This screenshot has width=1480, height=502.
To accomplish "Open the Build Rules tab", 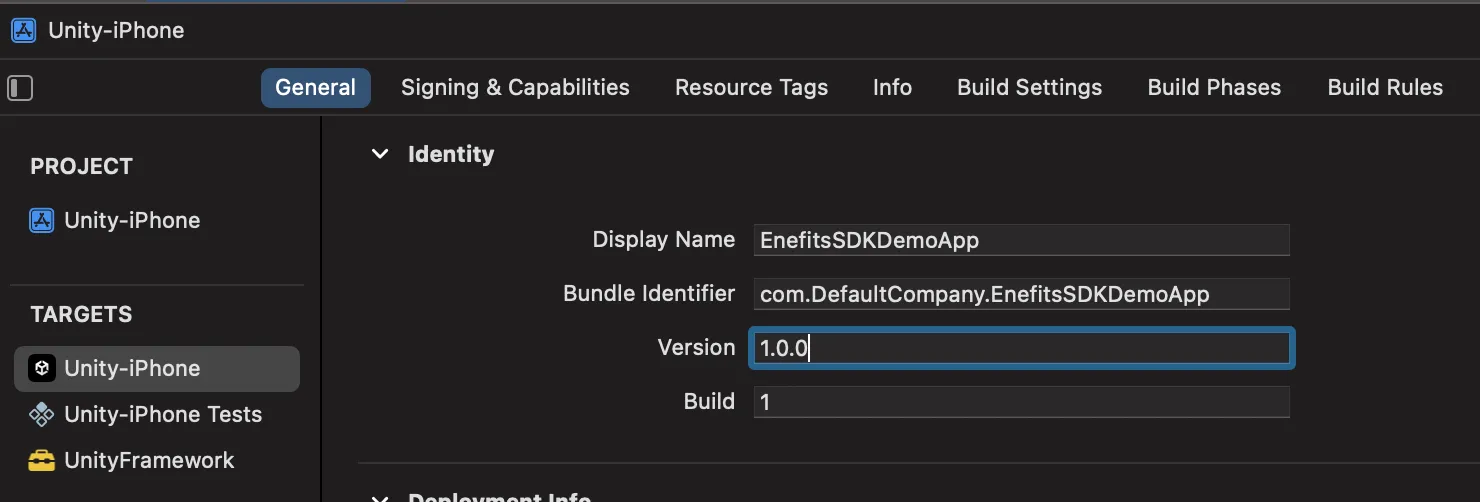I will click(x=1385, y=88).
